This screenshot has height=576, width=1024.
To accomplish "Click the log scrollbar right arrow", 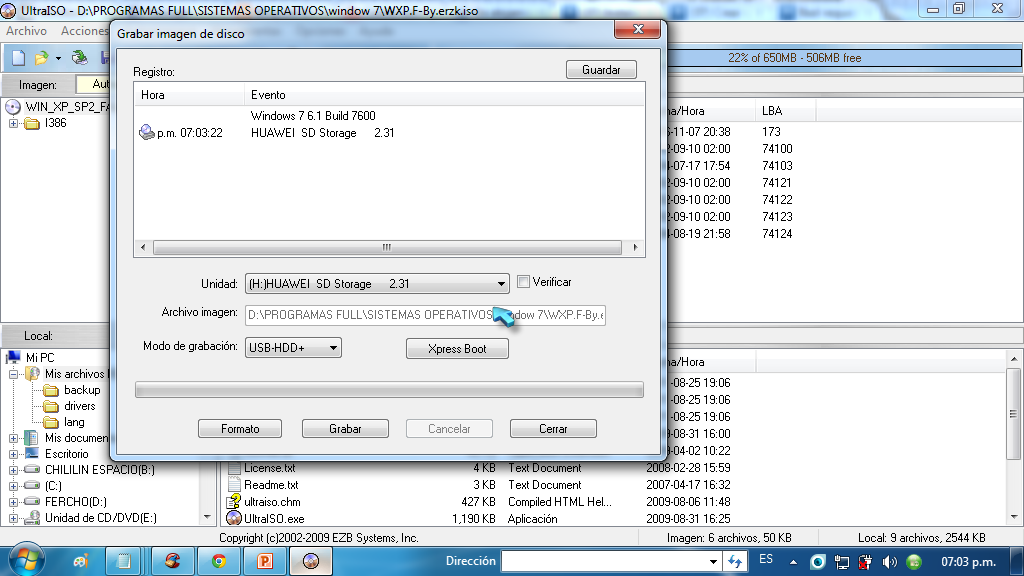I will [x=635, y=248].
